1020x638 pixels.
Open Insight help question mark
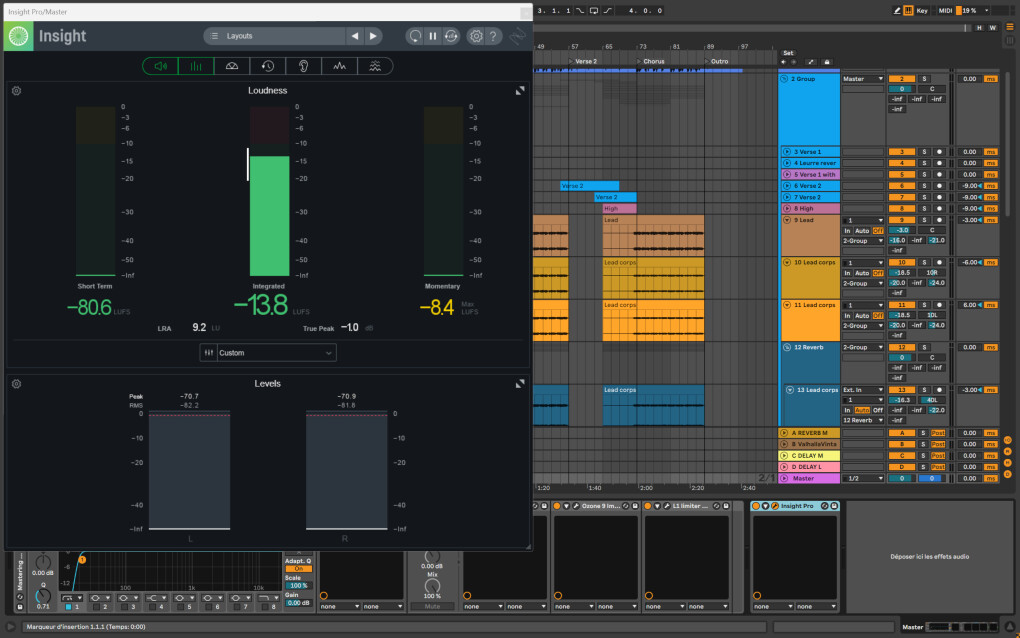[493, 36]
